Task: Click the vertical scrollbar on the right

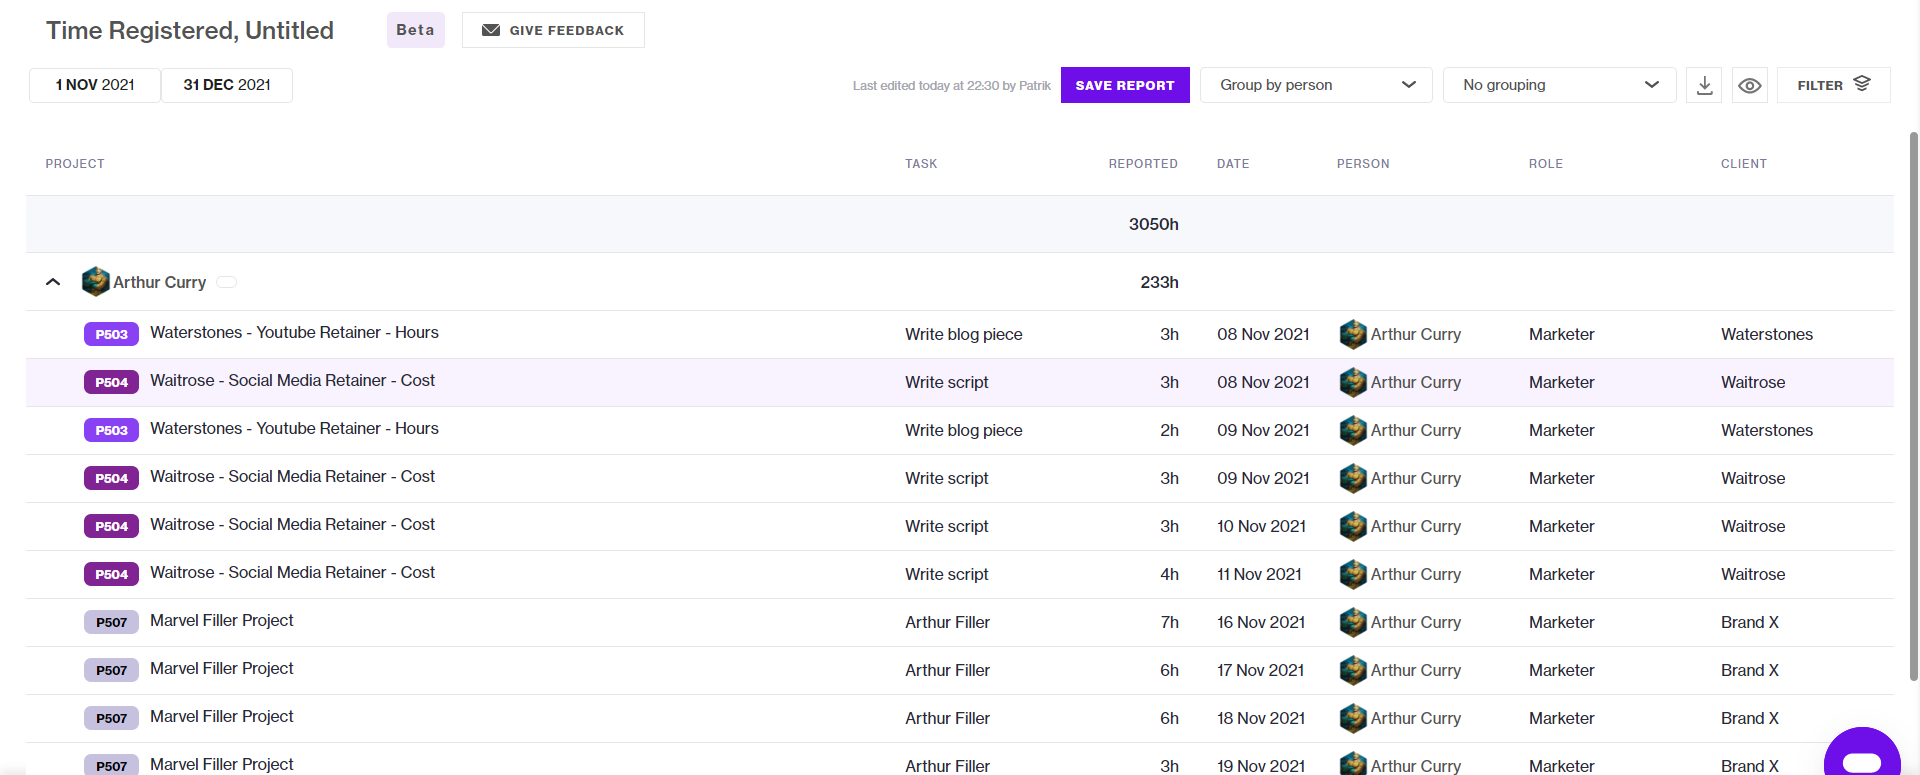Action: tap(1914, 405)
